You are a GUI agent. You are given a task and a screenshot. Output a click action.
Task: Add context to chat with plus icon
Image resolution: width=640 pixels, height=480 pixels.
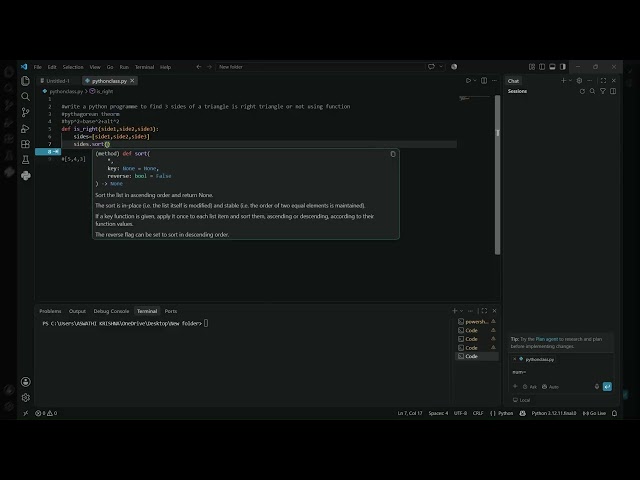(515, 387)
